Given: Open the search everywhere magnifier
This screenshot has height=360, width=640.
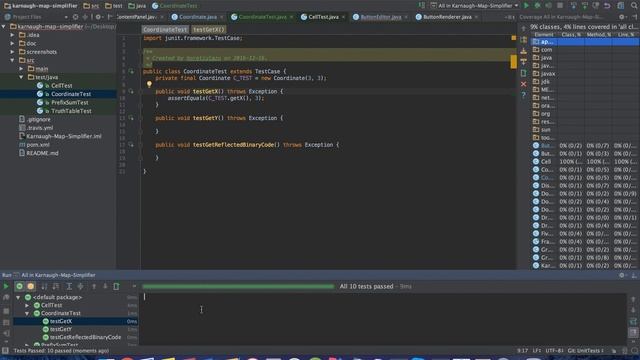Looking at the screenshot, I should [x=633, y=6].
